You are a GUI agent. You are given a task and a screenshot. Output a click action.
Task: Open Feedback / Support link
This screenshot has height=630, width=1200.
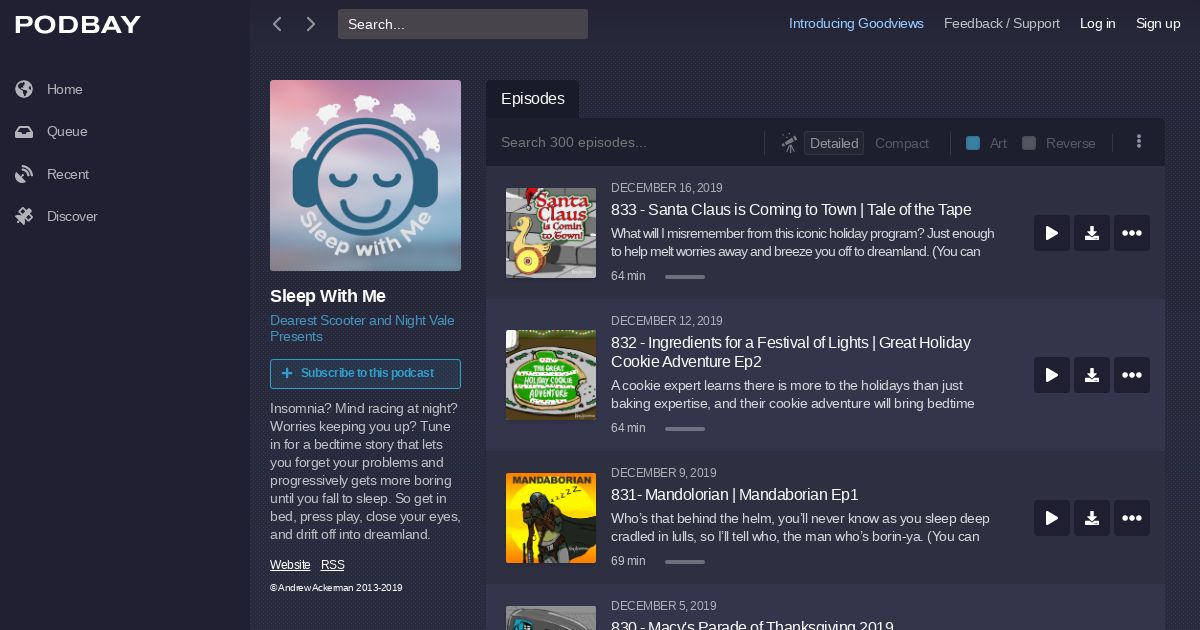[1002, 23]
